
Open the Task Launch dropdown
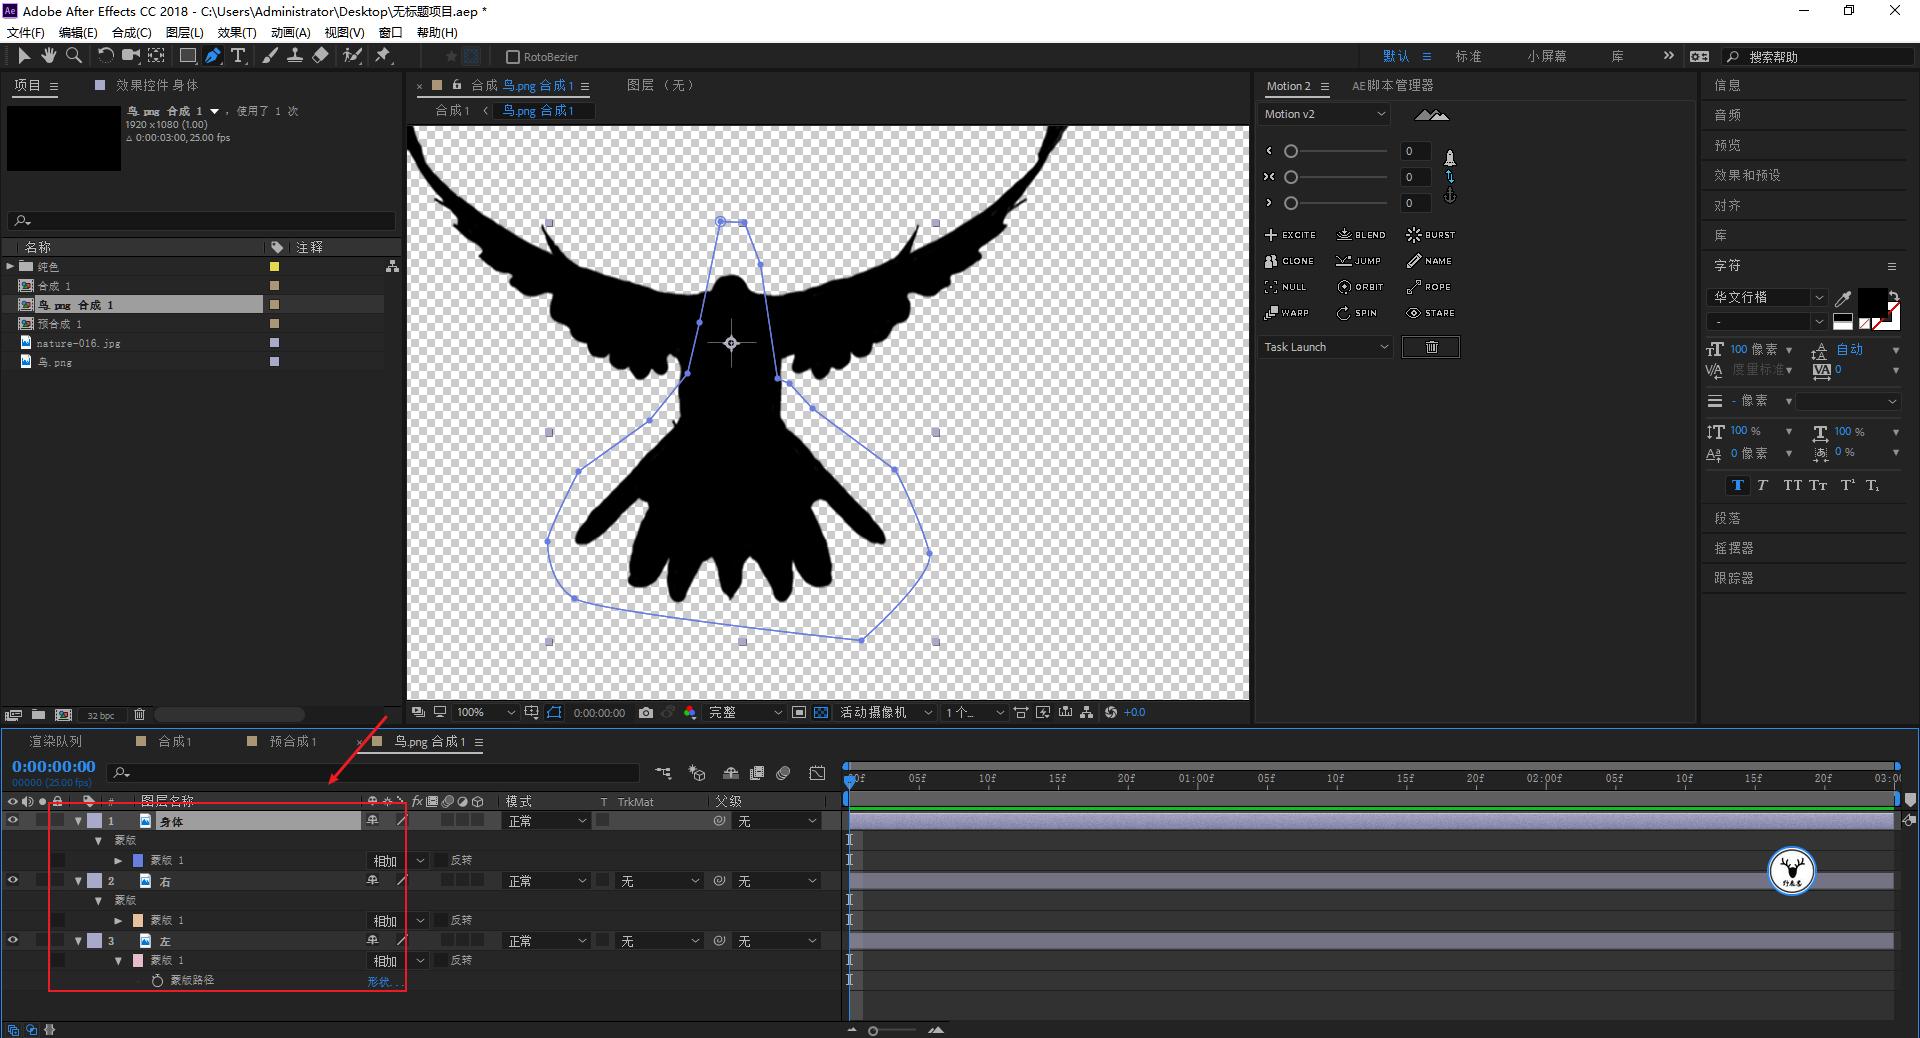coord(1325,347)
